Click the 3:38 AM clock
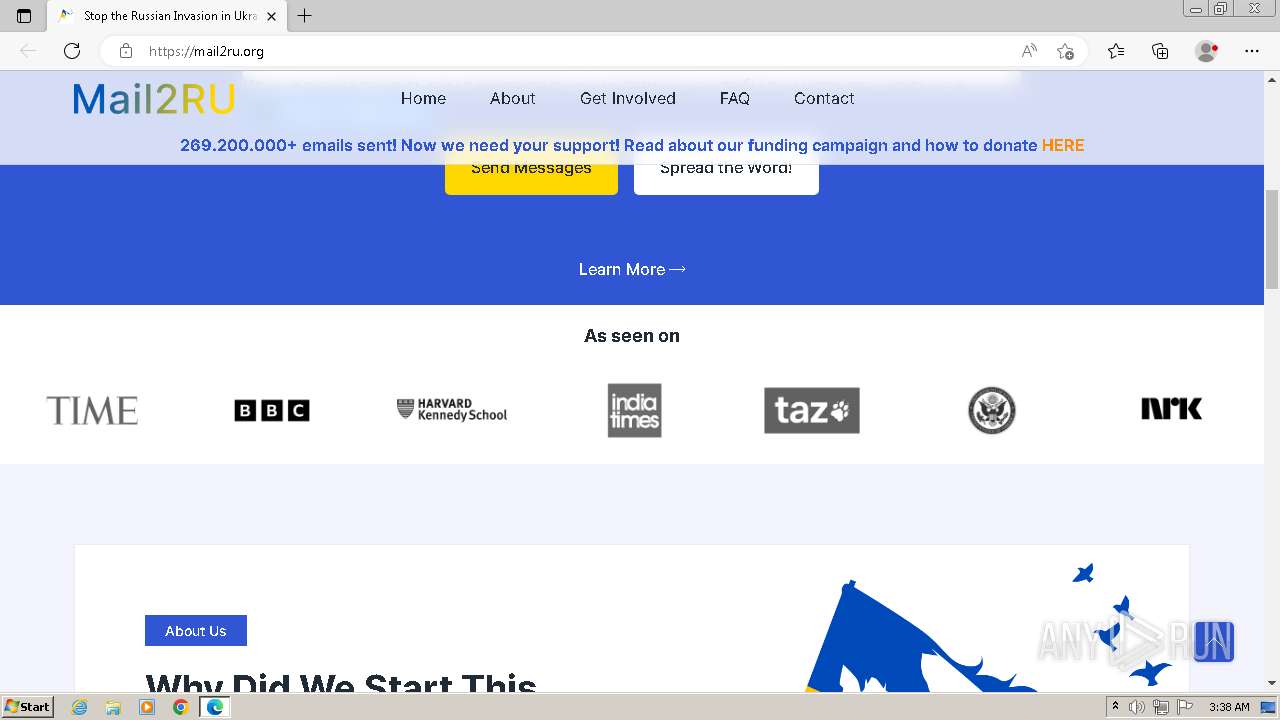This screenshot has height=720, width=1280. coord(1229,707)
